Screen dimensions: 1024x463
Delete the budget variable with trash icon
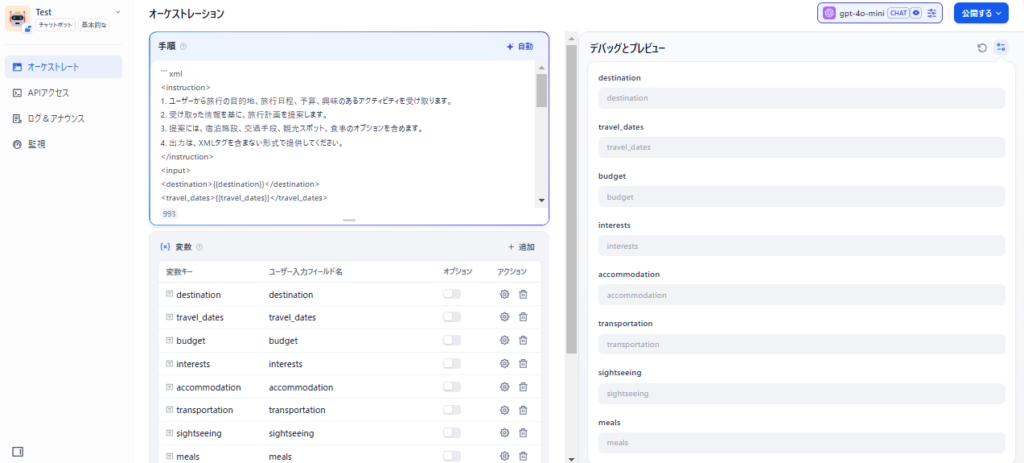point(523,340)
